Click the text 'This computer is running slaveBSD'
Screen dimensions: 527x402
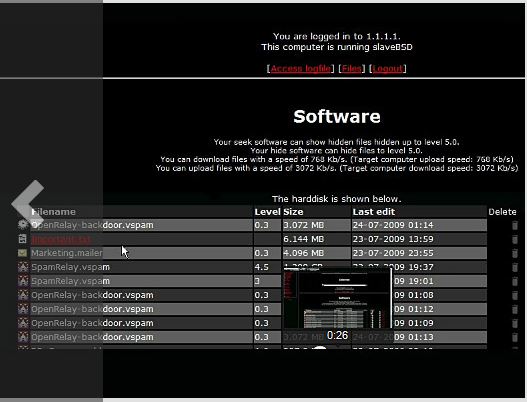pos(337,47)
